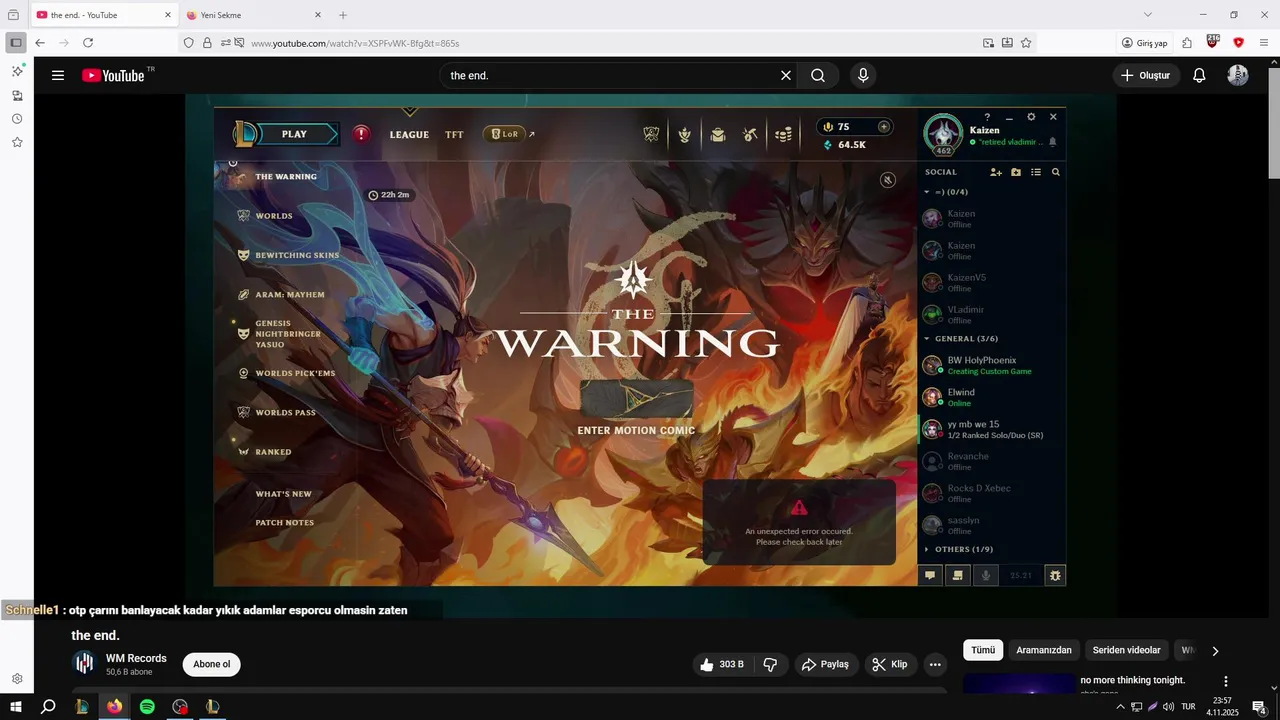Open the WM Records channel name link
The height and width of the screenshot is (720, 1280).
pyautogui.click(x=136, y=658)
